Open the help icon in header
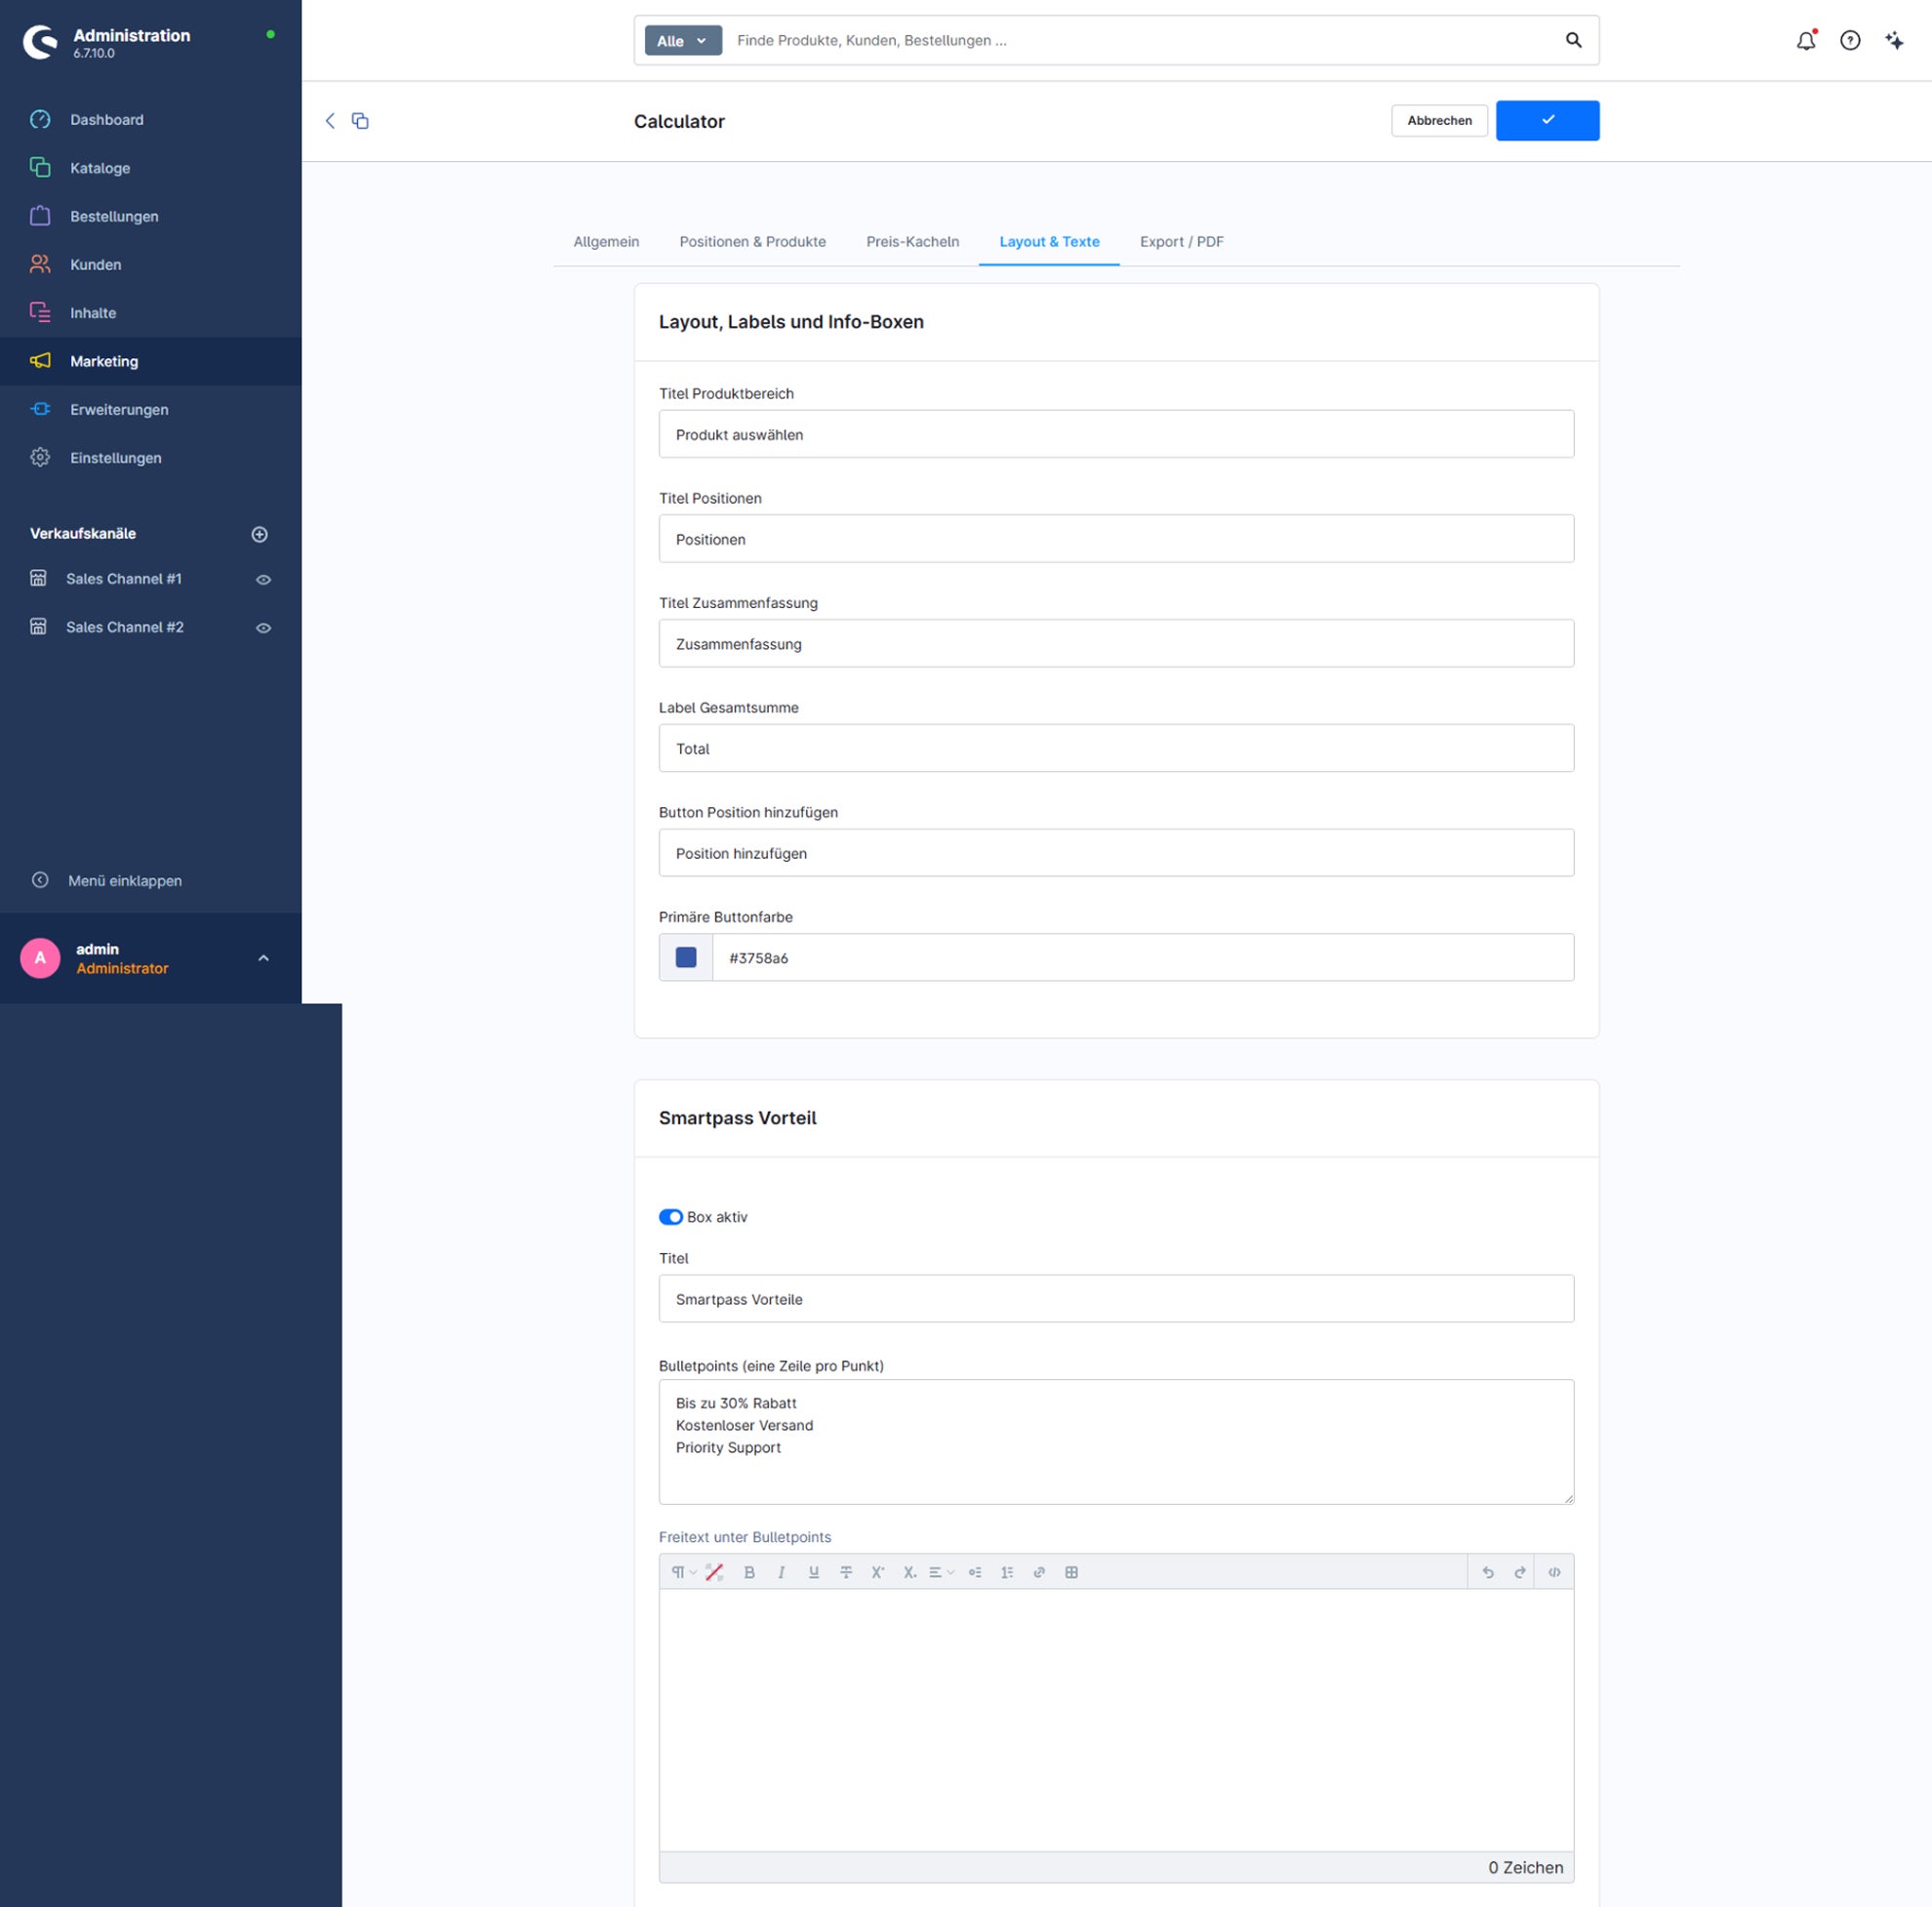This screenshot has height=1907, width=1932. pyautogui.click(x=1850, y=41)
